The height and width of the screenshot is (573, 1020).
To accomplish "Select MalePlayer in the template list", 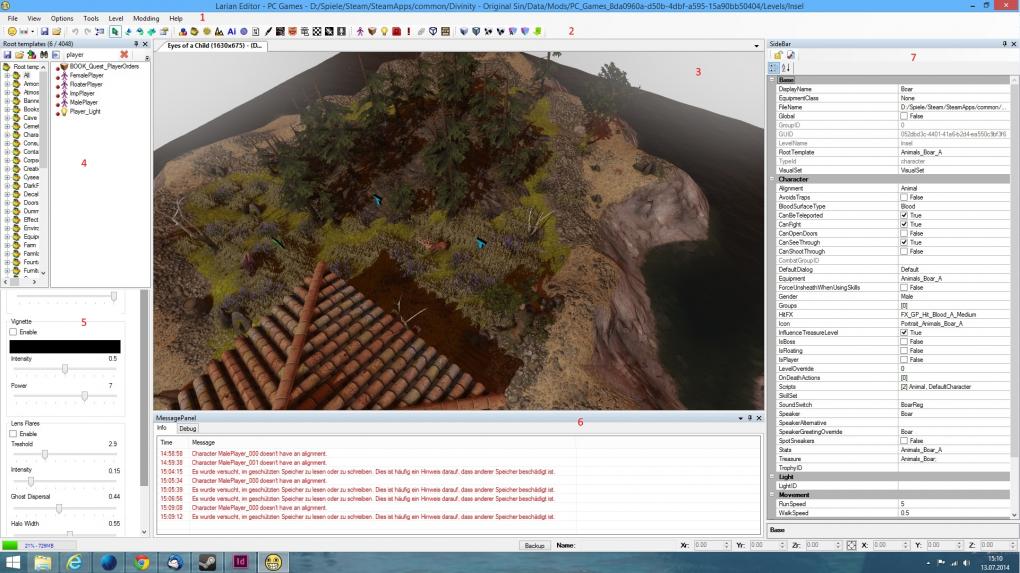I will pyautogui.click(x=83, y=103).
